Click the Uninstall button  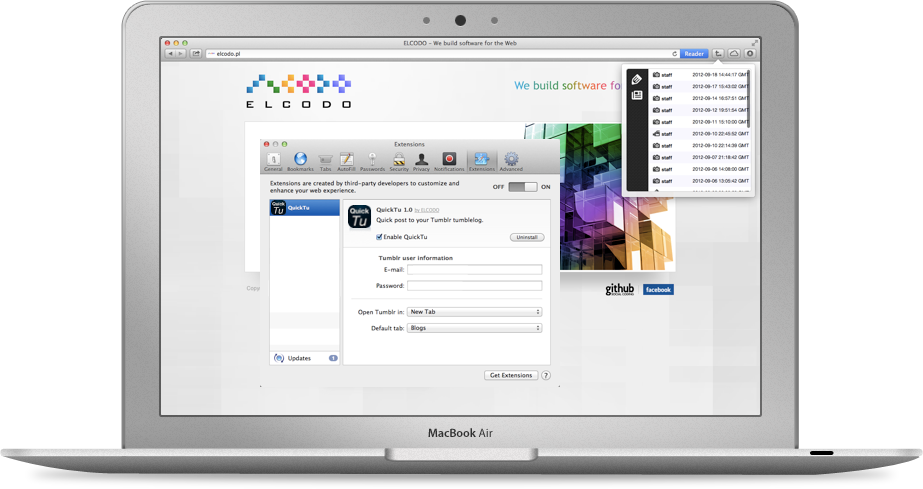[x=526, y=237]
